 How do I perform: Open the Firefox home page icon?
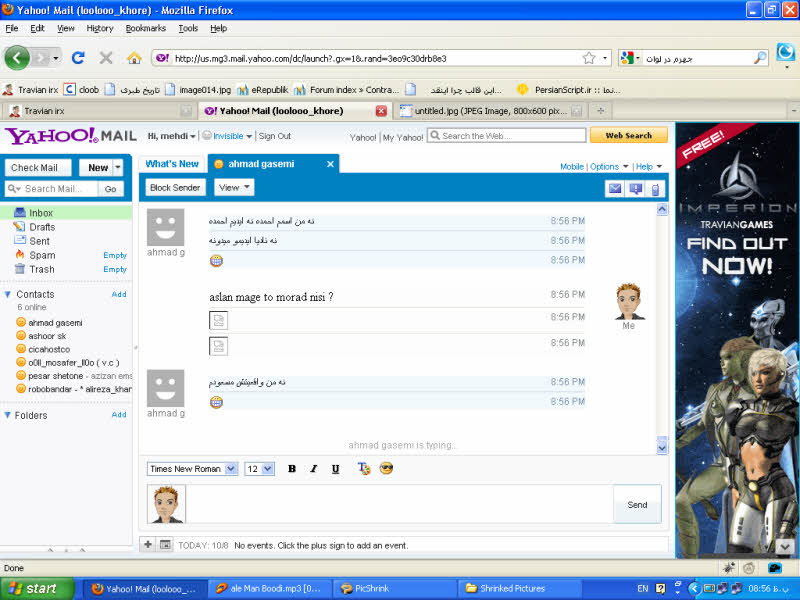134,58
